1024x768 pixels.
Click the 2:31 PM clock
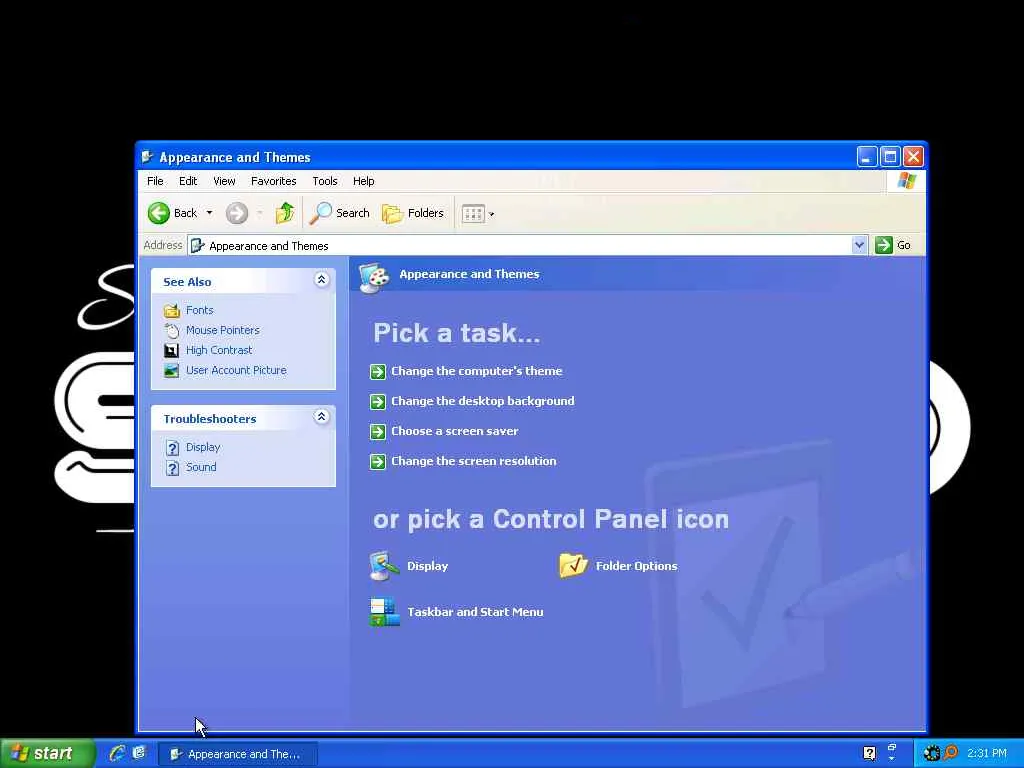coord(987,754)
